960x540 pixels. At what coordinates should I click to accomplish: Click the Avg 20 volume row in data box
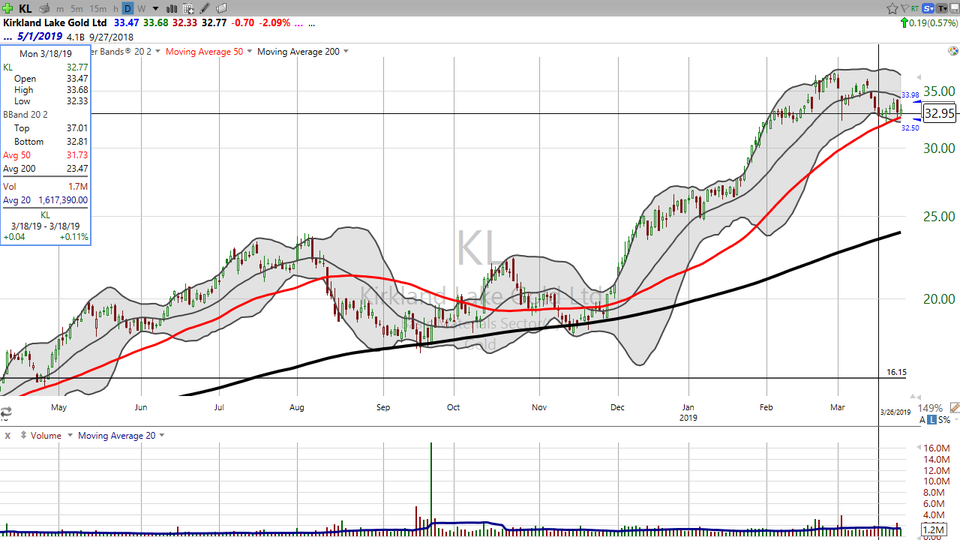pos(45,200)
